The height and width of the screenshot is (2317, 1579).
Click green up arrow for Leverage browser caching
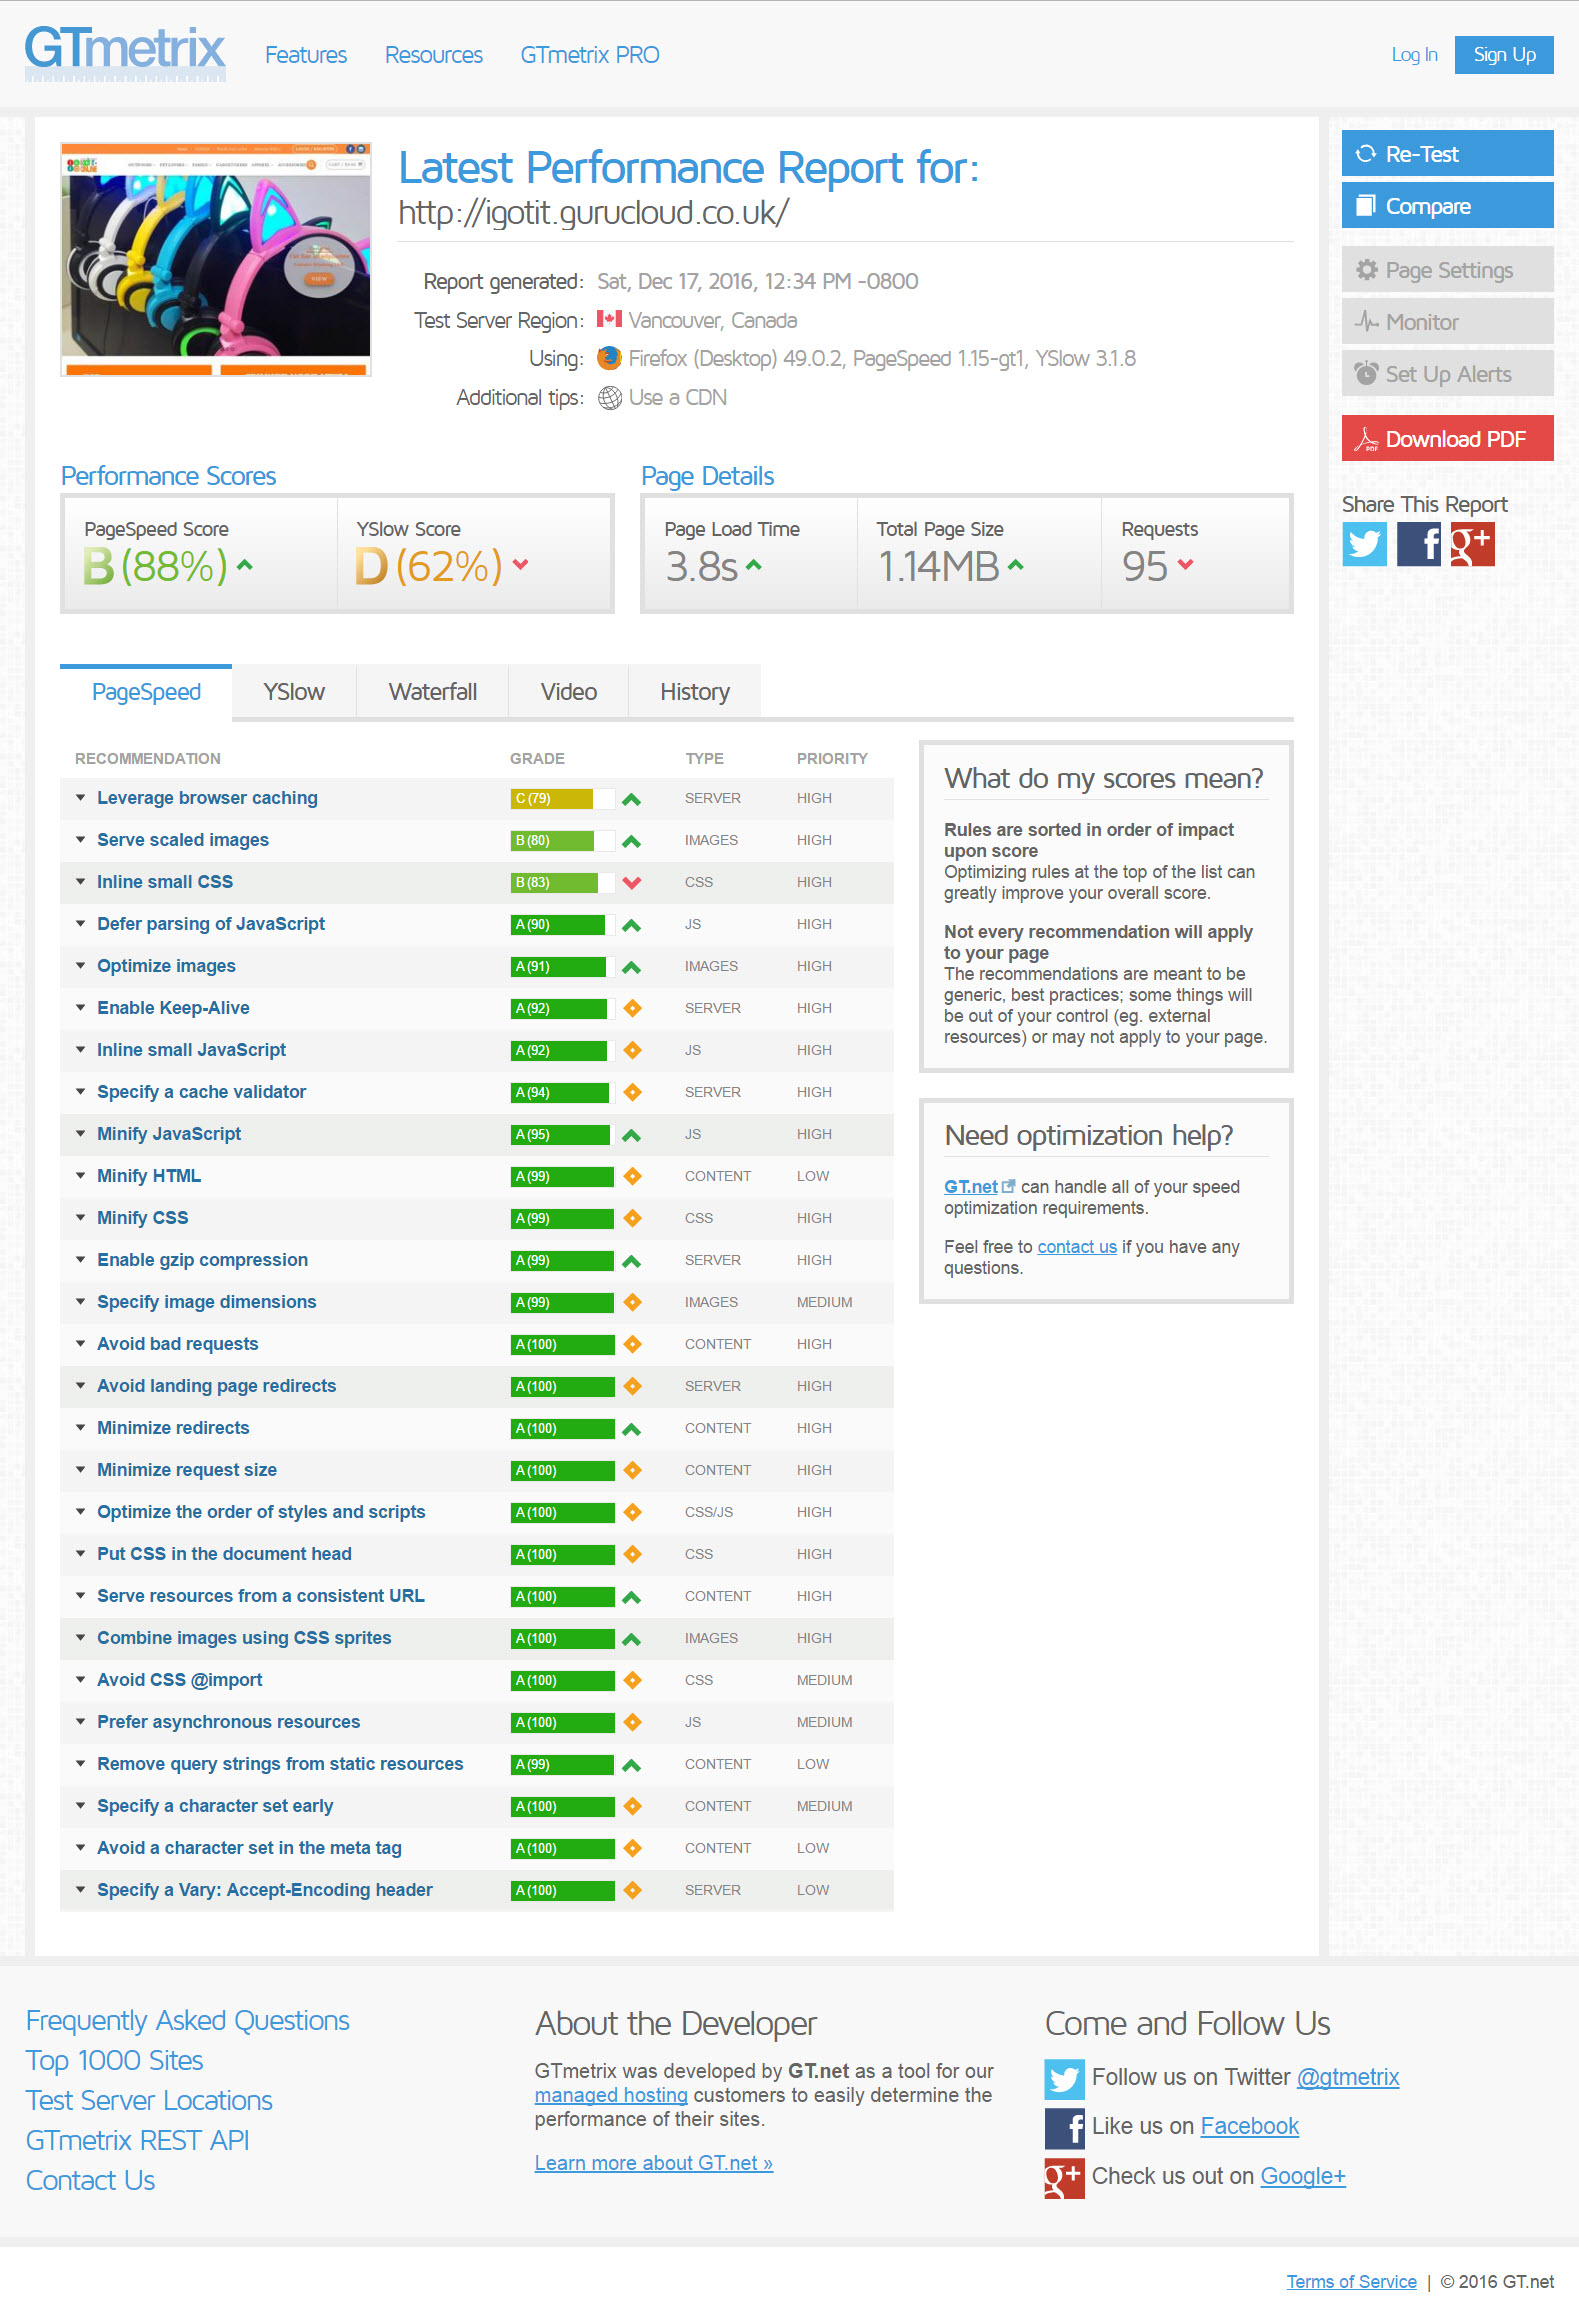pyautogui.click(x=631, y=799)
